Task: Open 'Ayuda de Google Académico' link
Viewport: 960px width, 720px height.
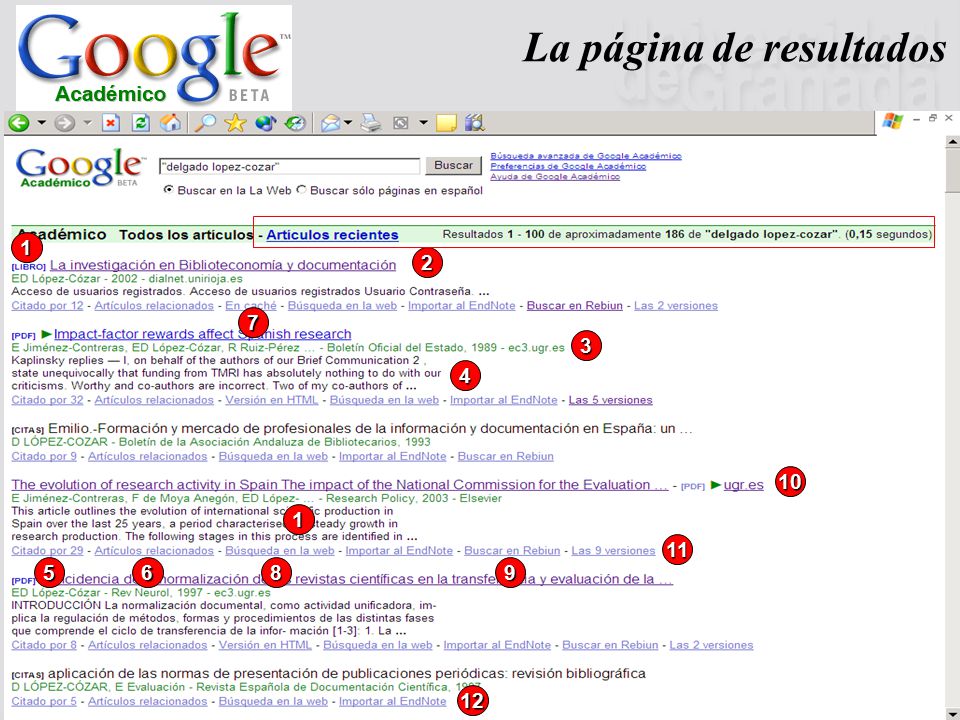Action: point(555,176)
